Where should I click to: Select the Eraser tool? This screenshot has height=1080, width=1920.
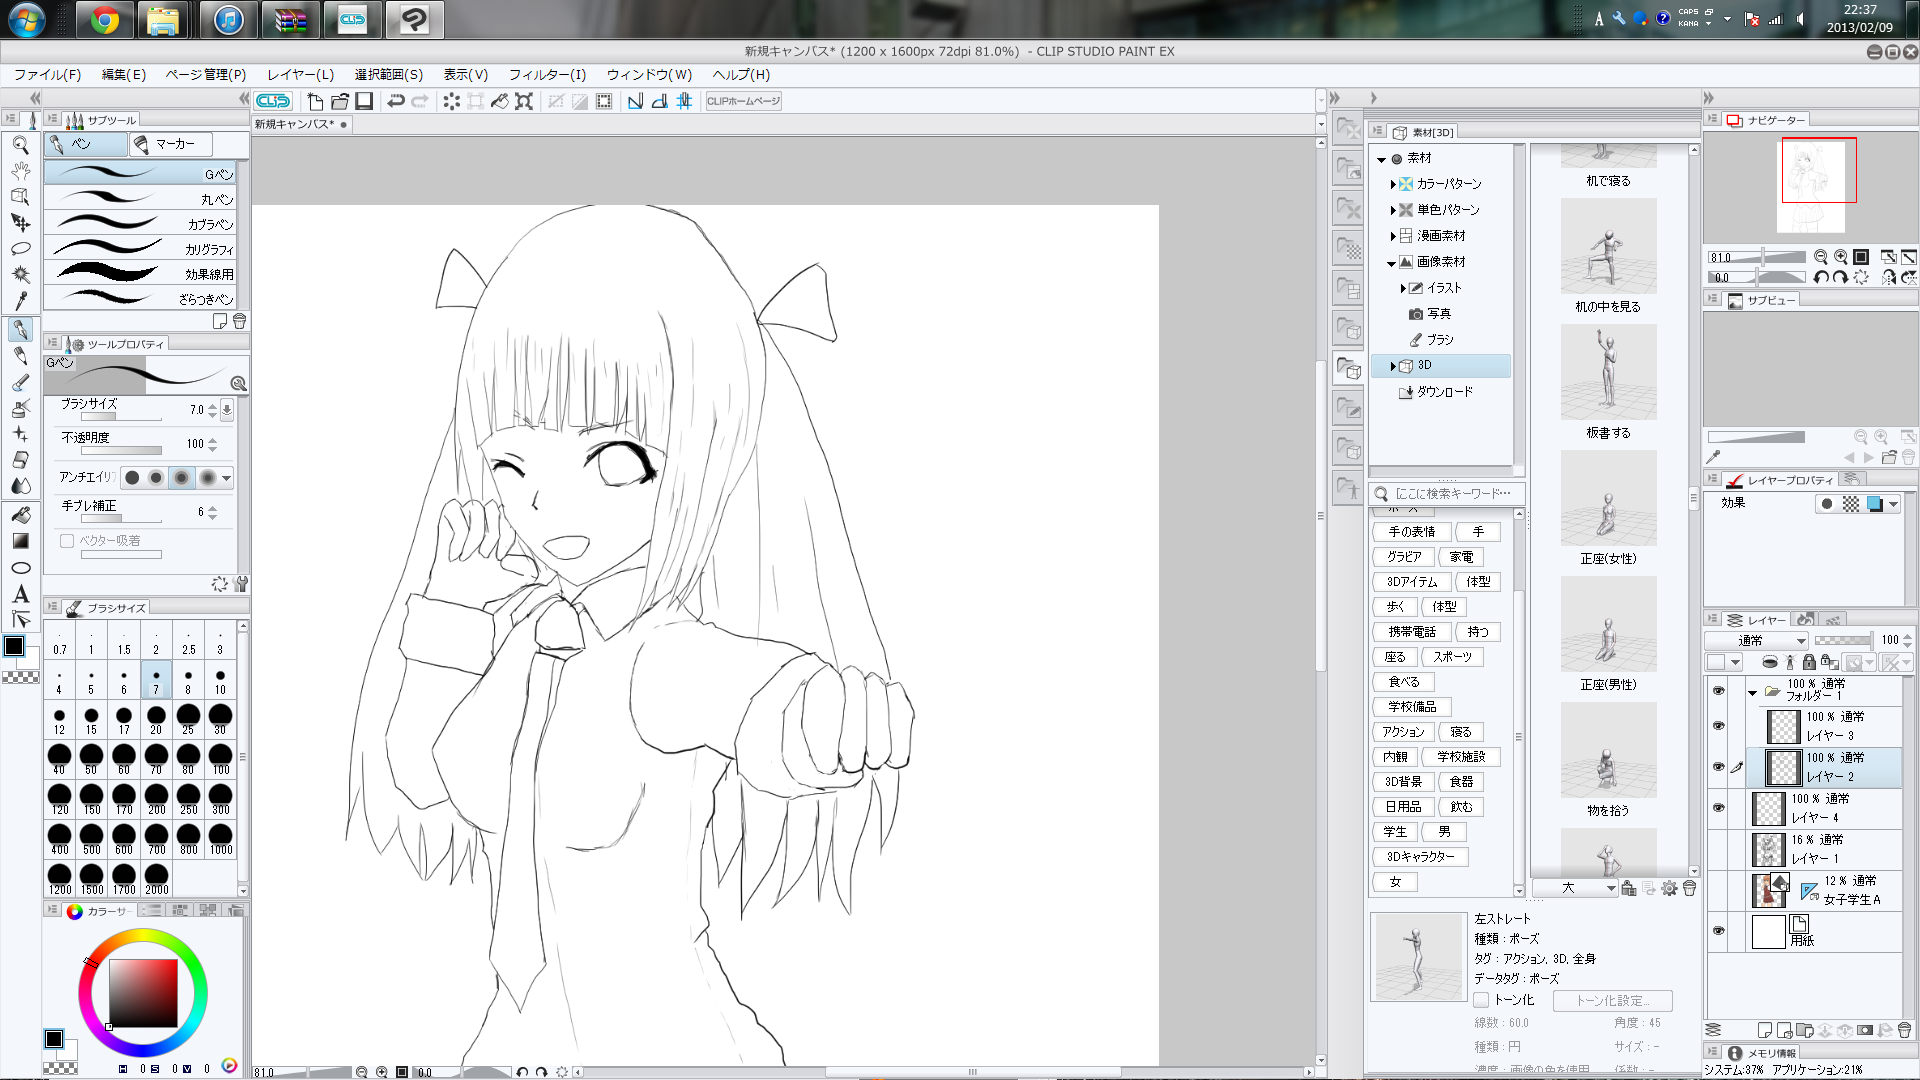click(x=20, y=460)
